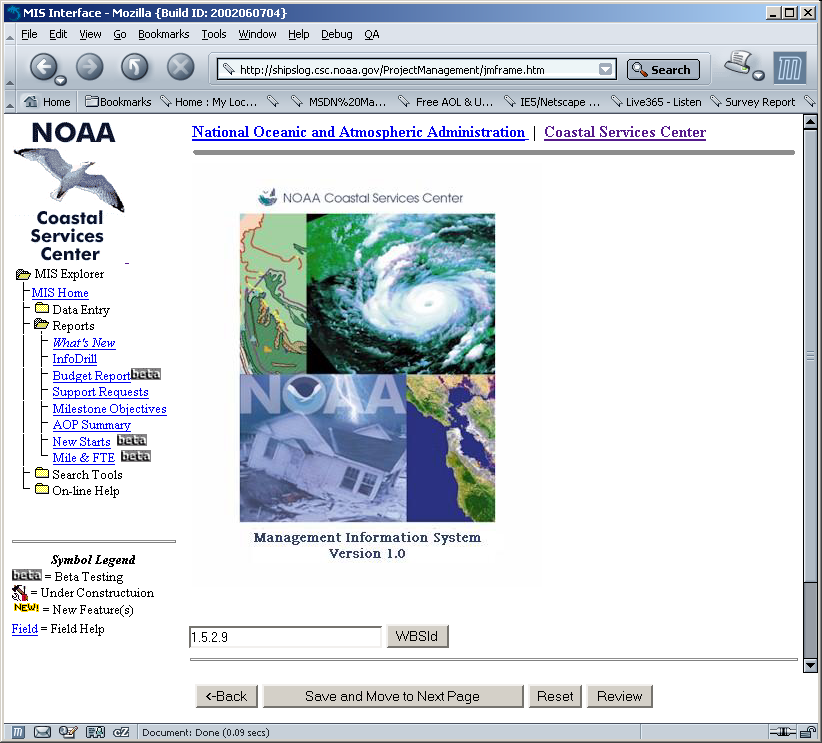
Task: Open Mail via status bar envelope icon
Action: coord(42,732)
